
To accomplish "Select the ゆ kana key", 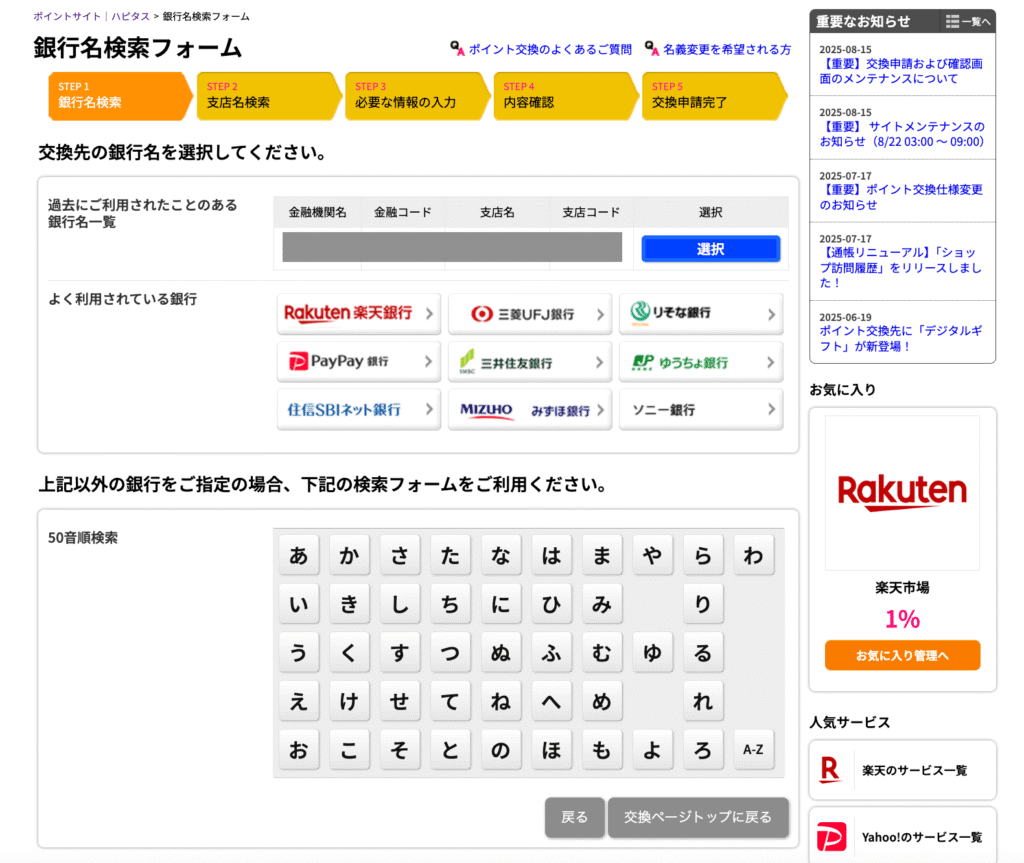I will pyautogui.click(x=652, y=652).
